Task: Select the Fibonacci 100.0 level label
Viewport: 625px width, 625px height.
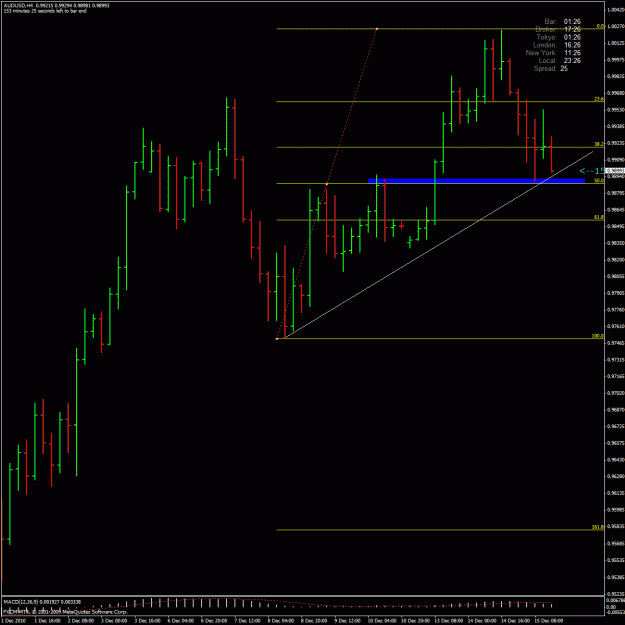Action: [598, 336]
